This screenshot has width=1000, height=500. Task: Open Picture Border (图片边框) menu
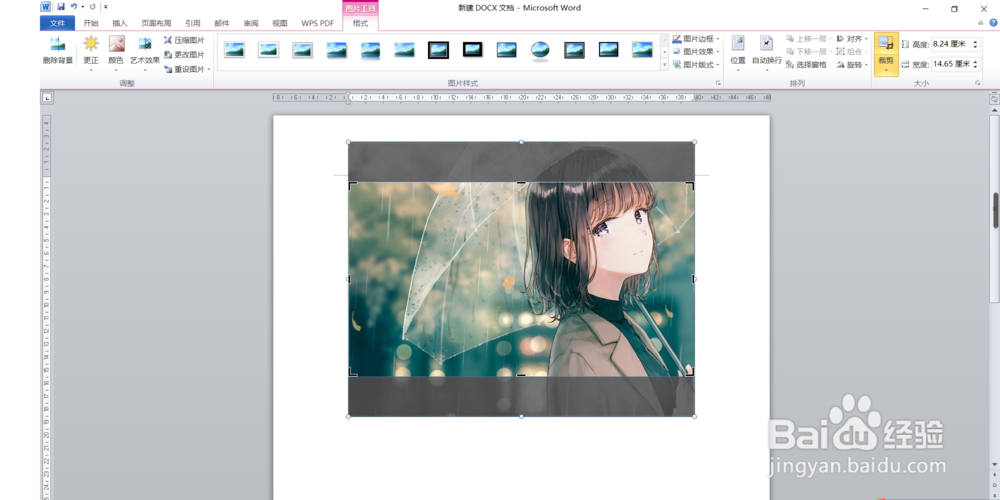point(696,39)
